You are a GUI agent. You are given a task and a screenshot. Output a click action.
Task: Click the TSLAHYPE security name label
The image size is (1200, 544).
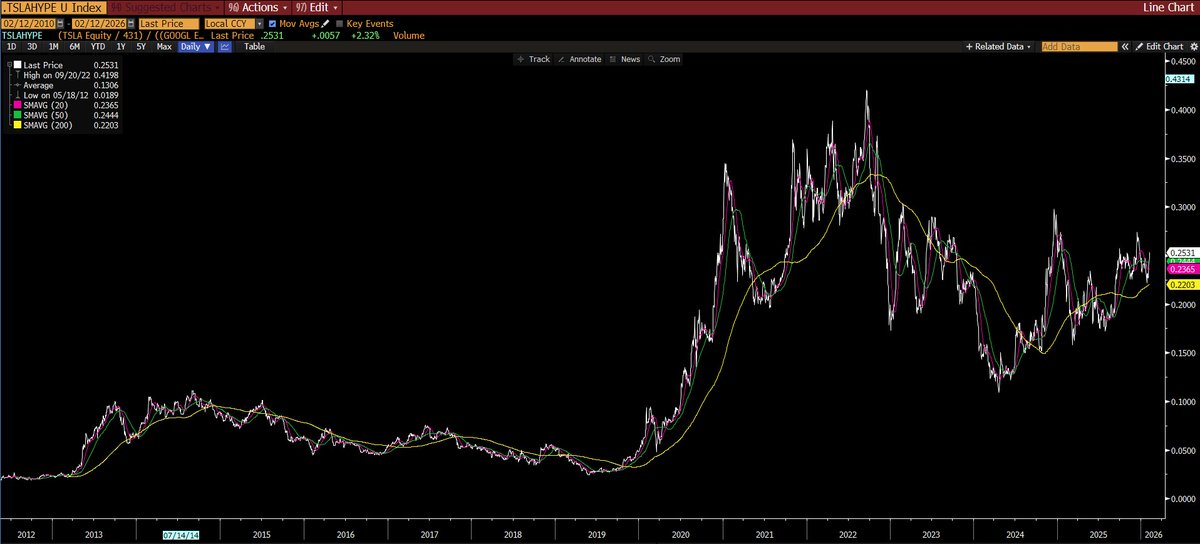point(22,36)
